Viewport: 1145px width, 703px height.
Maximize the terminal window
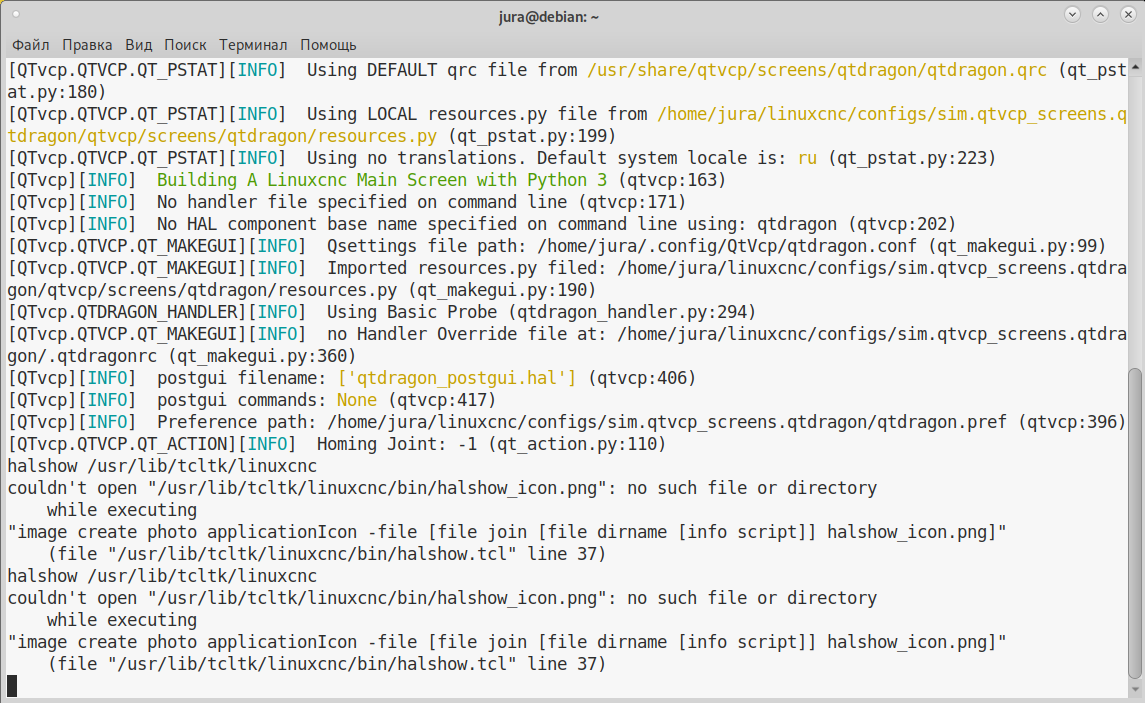(1100, 15)
